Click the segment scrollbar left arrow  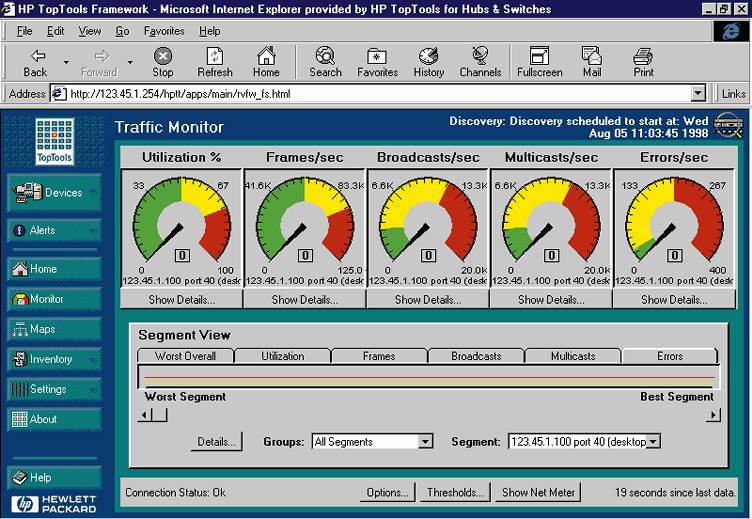(x=144, y=415)
